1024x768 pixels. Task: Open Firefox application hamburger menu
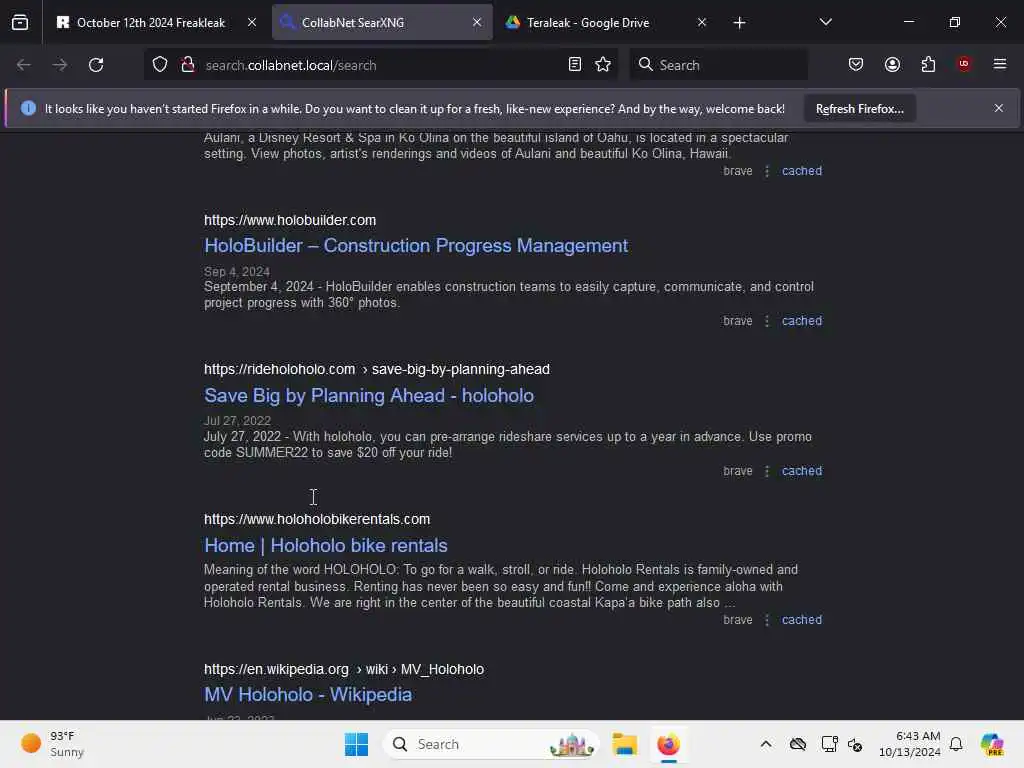click(1000, 64)
